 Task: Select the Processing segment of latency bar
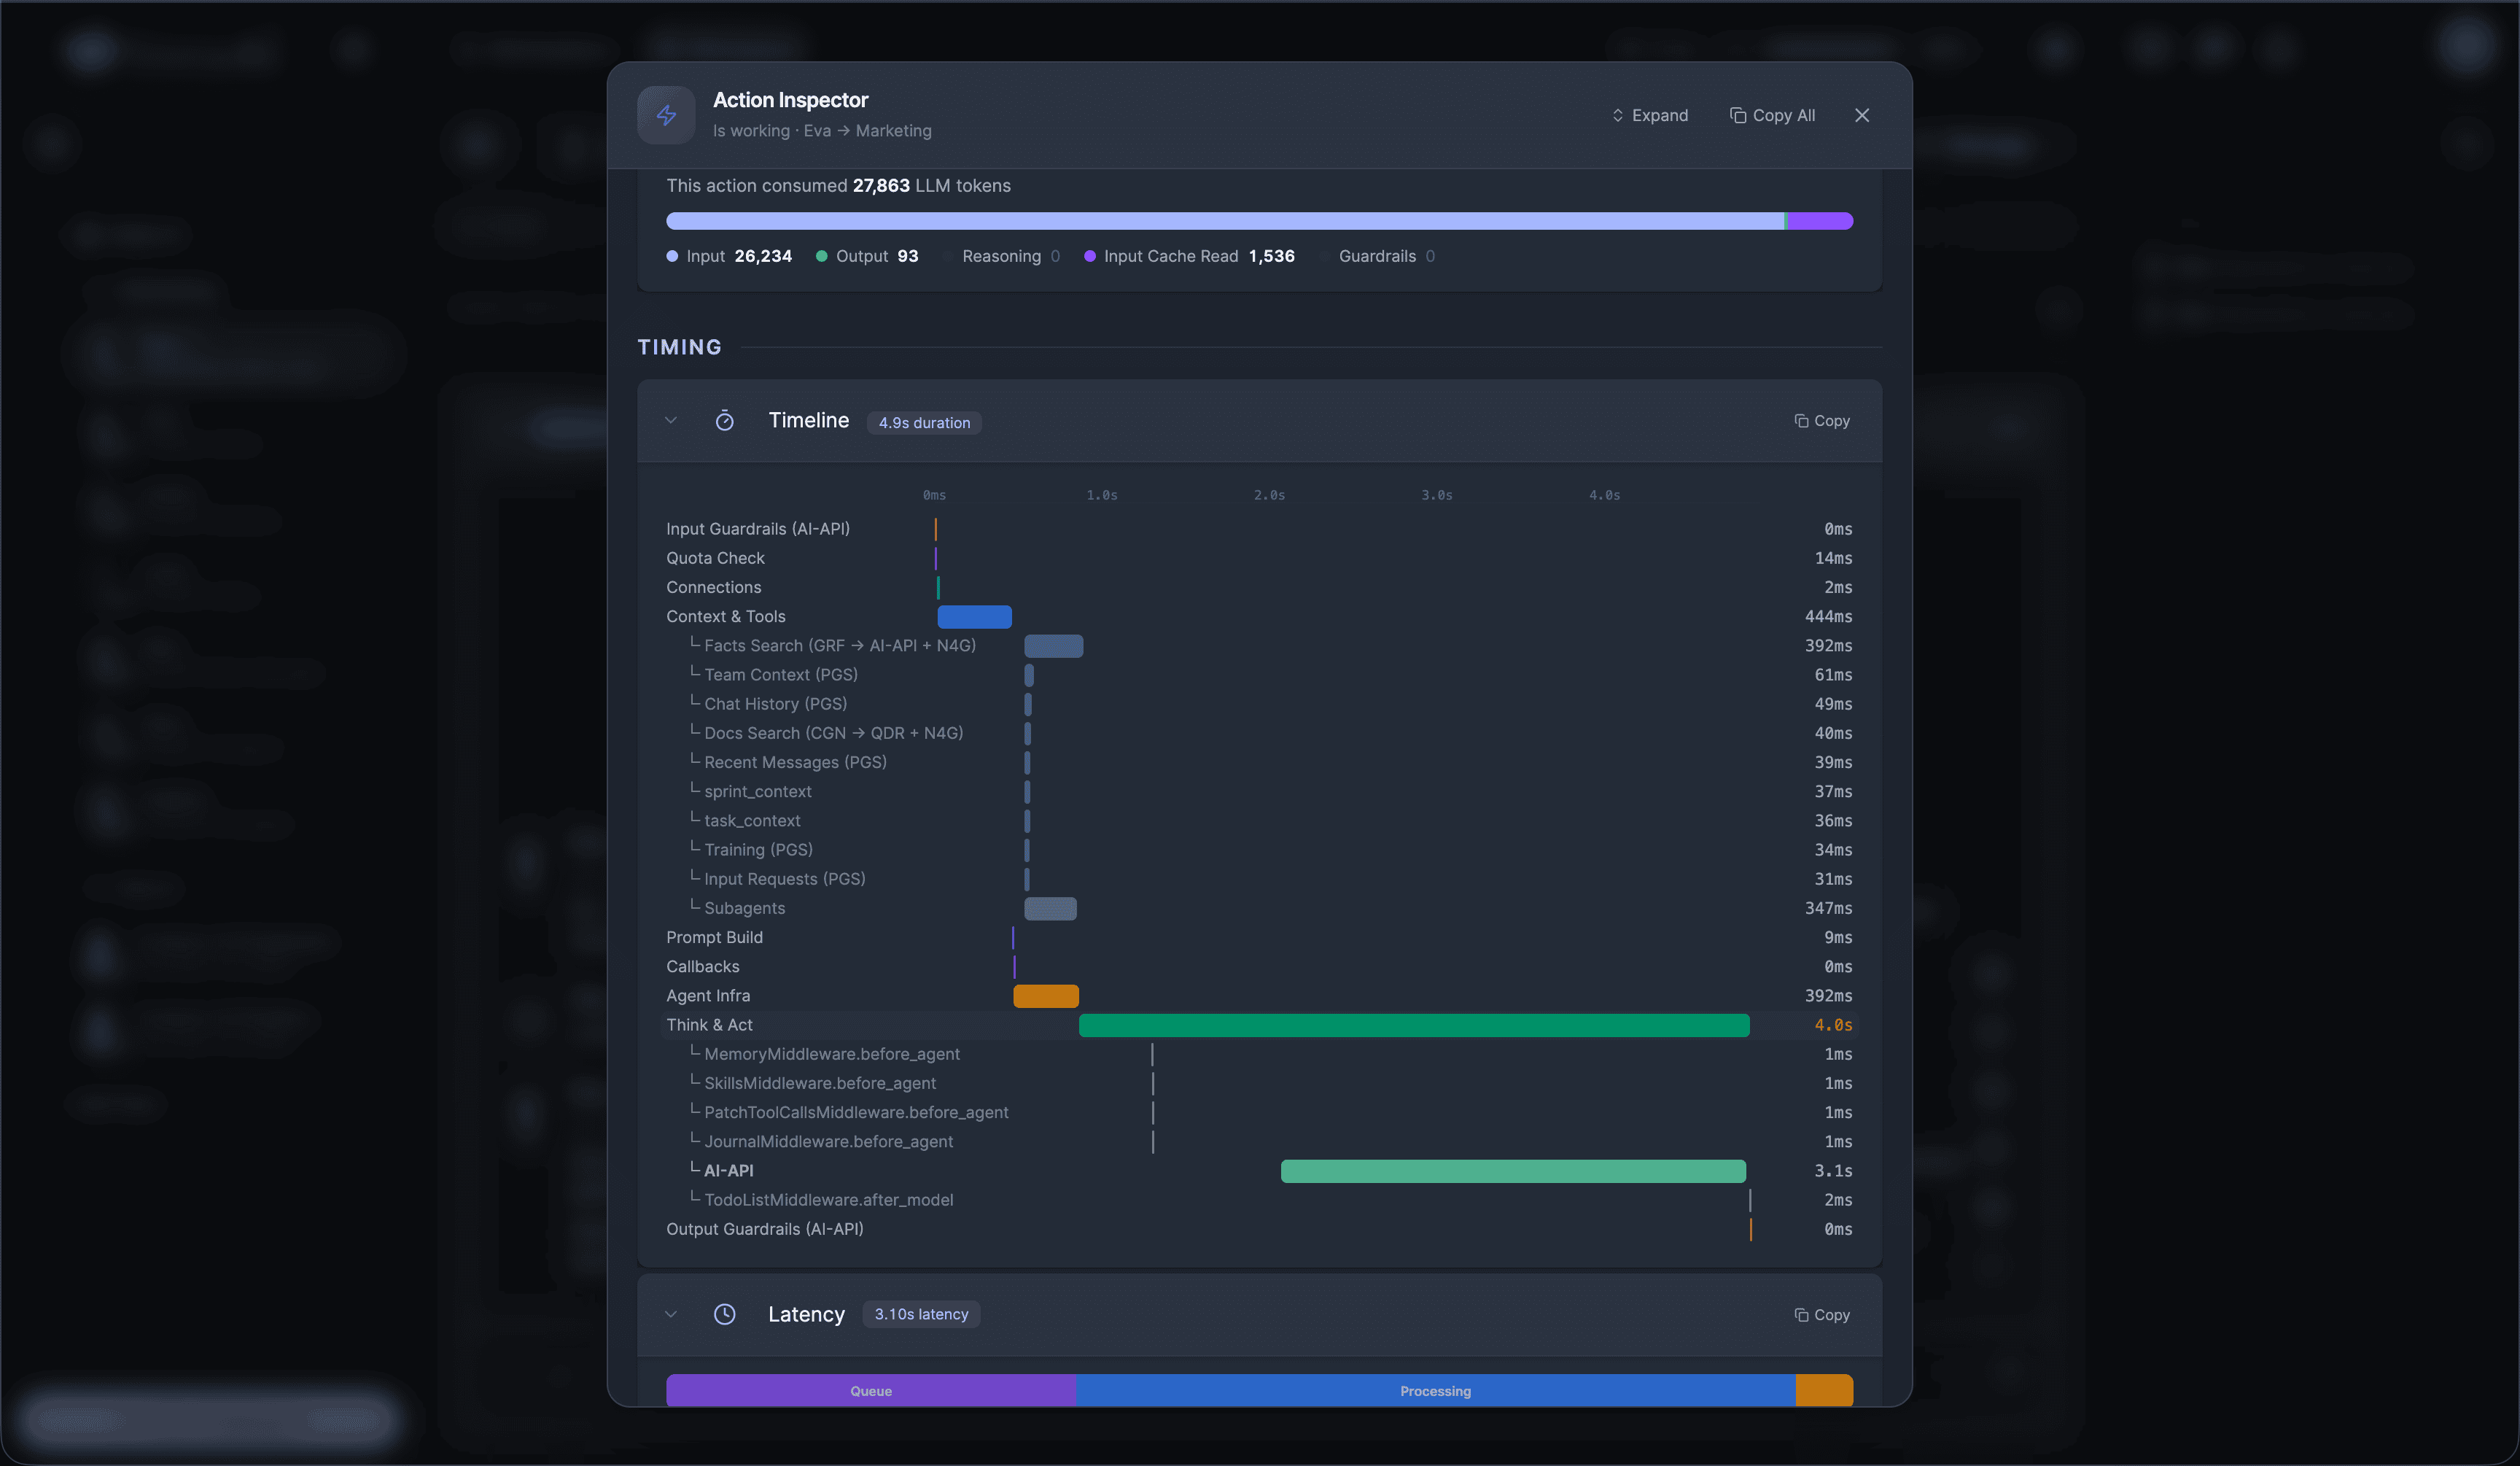click(x=1435, y=1390)
